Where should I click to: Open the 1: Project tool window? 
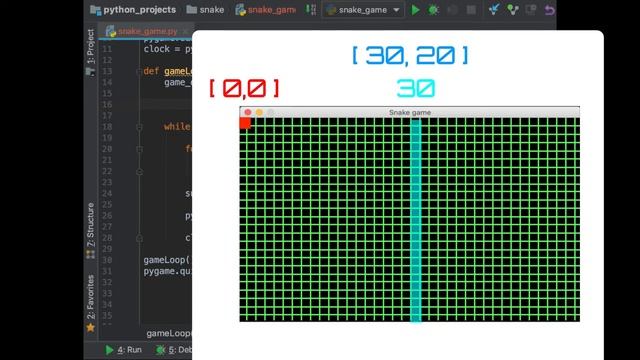click(x=91, y=52)
